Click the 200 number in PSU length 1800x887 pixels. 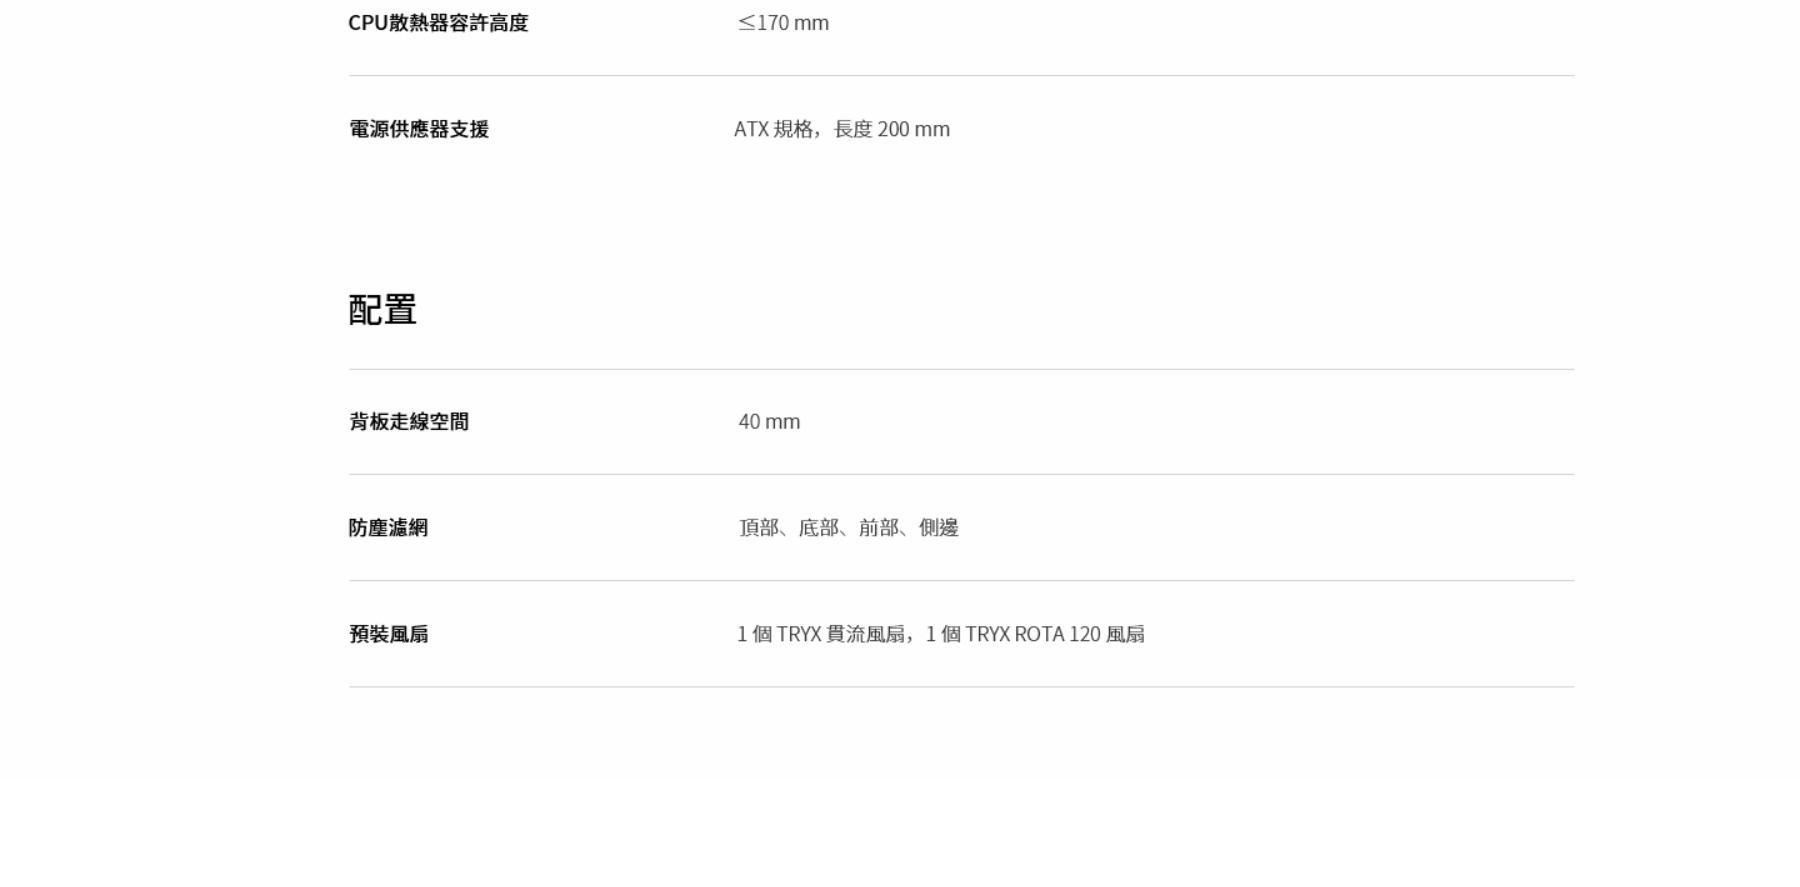[x=893, y=129]
